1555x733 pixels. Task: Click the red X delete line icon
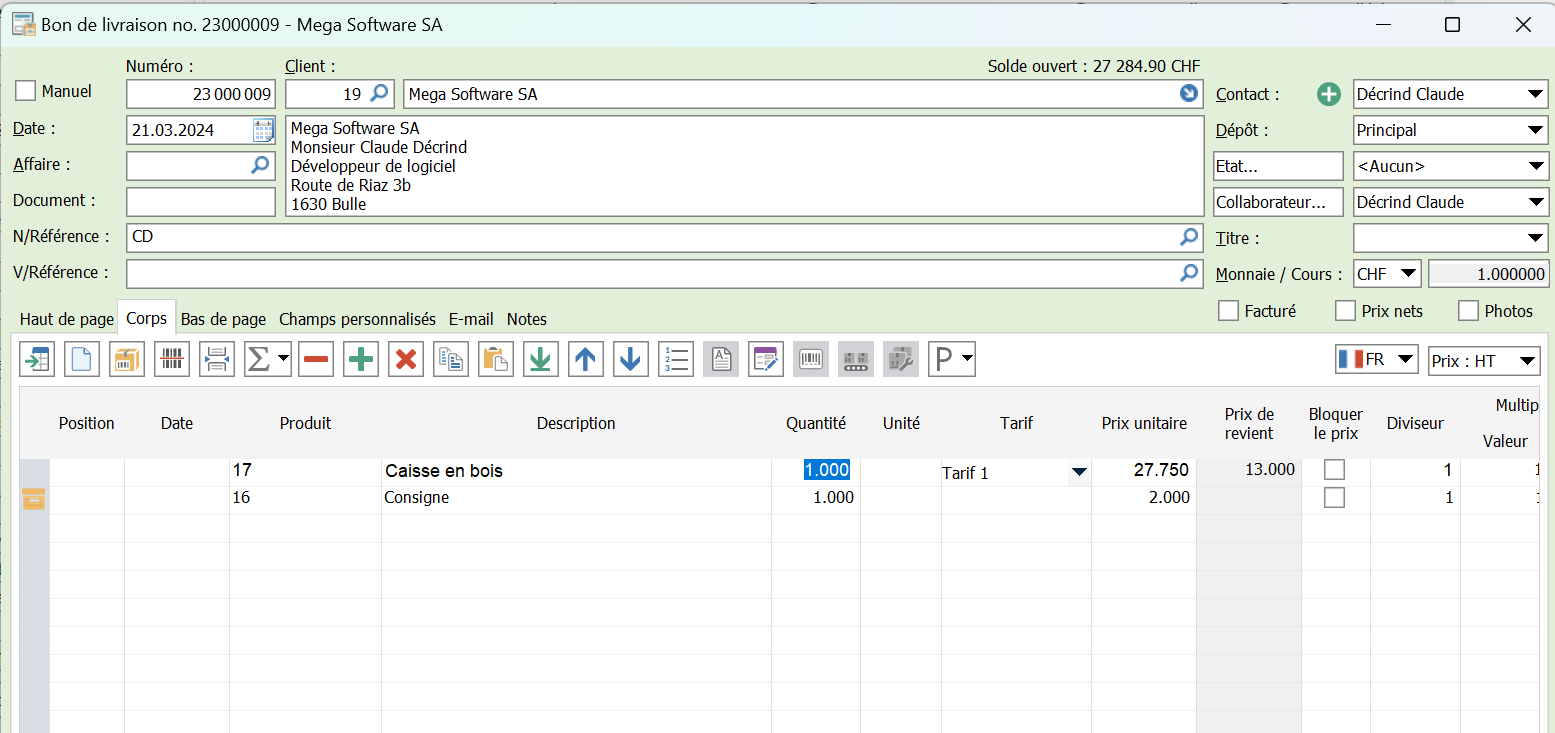(x=406, y=359)
